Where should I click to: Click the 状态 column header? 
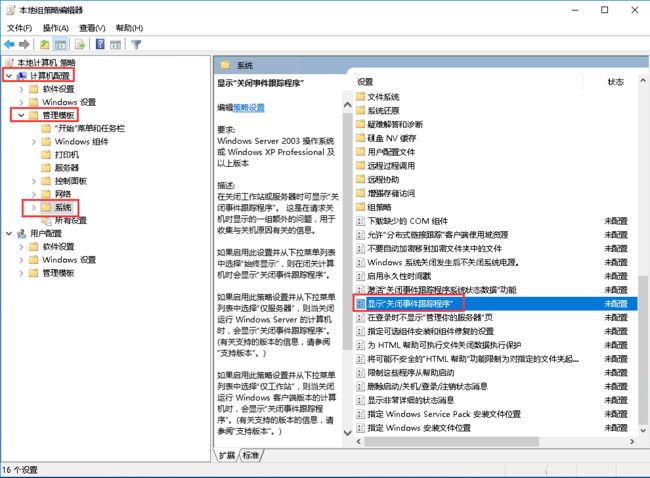(x=616, y=82)
